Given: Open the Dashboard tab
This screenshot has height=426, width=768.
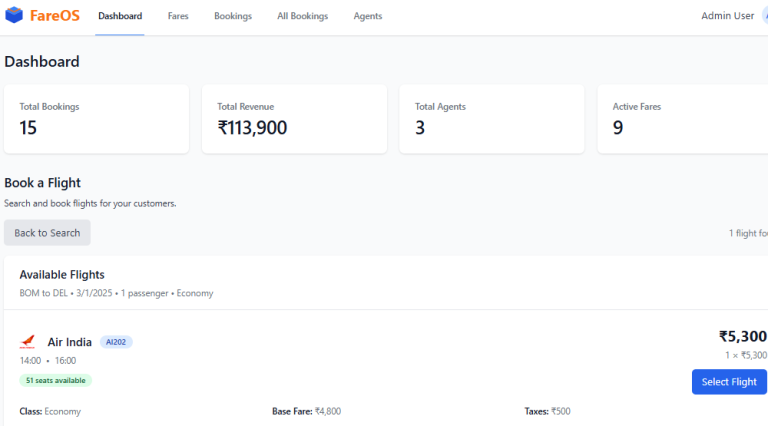Looking at the screenshot, I should [x=120, y=16].
